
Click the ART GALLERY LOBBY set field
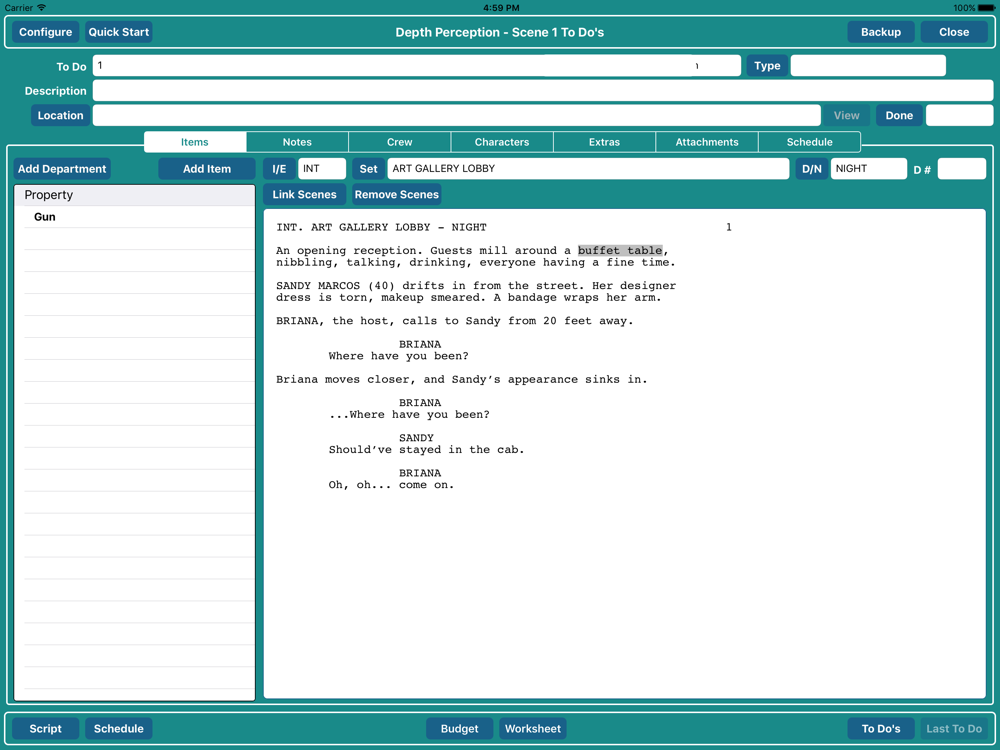tap(588, 169)
